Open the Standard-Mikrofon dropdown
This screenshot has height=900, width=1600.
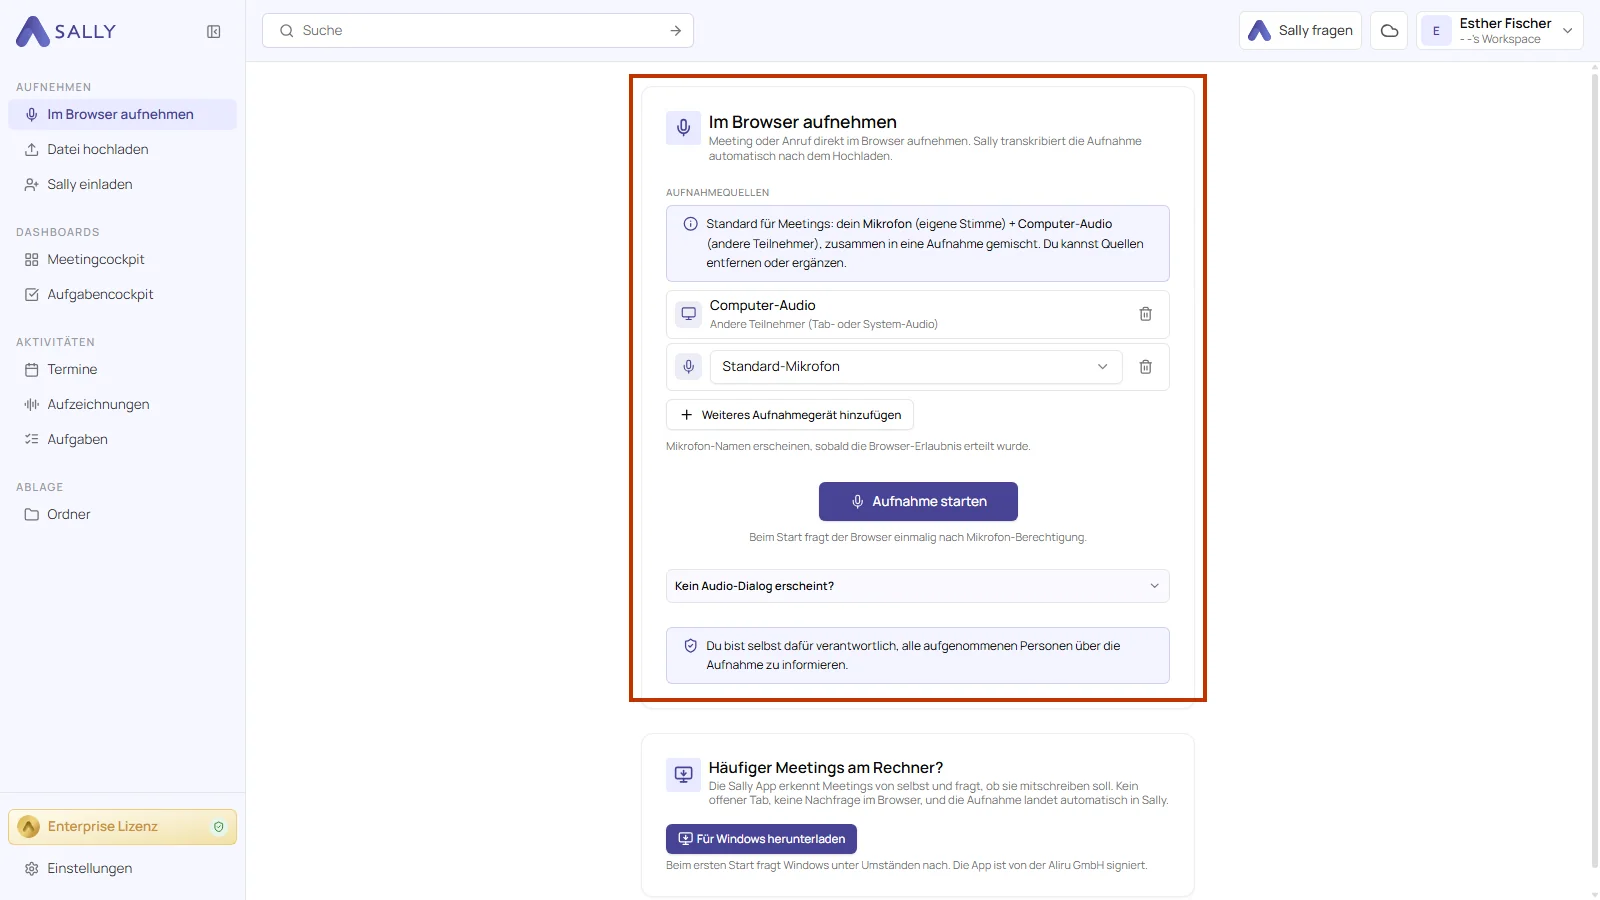pyautogui.click(x=916, y=367)
